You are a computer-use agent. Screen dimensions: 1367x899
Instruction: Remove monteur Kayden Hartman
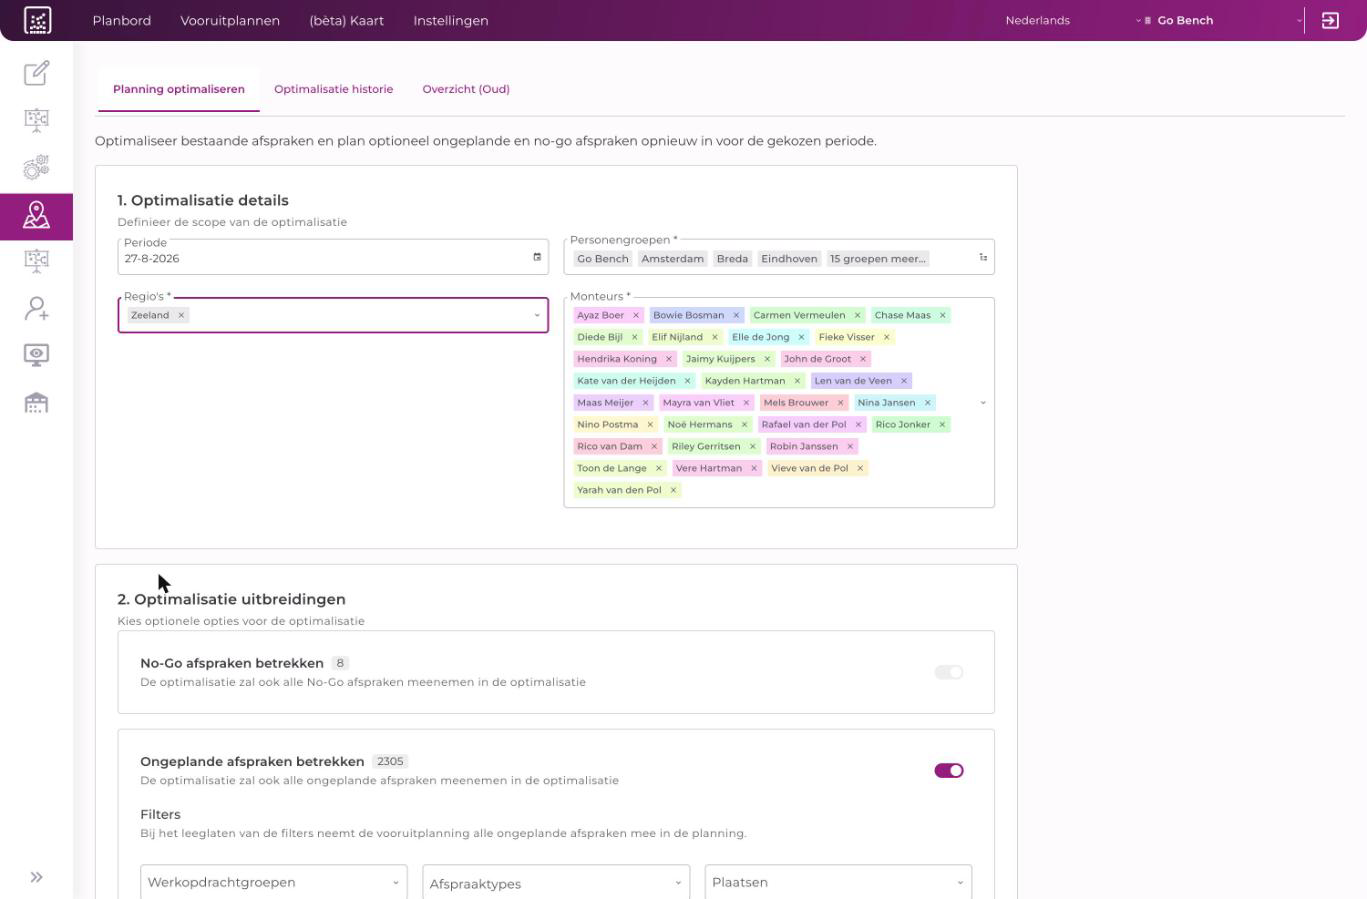point(797,381)
